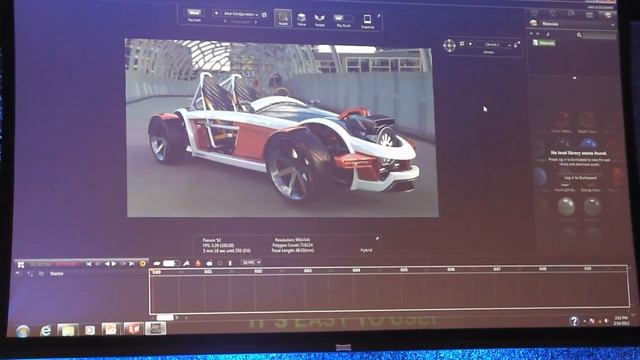The height and width of the screenshot is (360, 640).
Task: Open Internet Explorer from the taskbar
Action: point(45,330)
